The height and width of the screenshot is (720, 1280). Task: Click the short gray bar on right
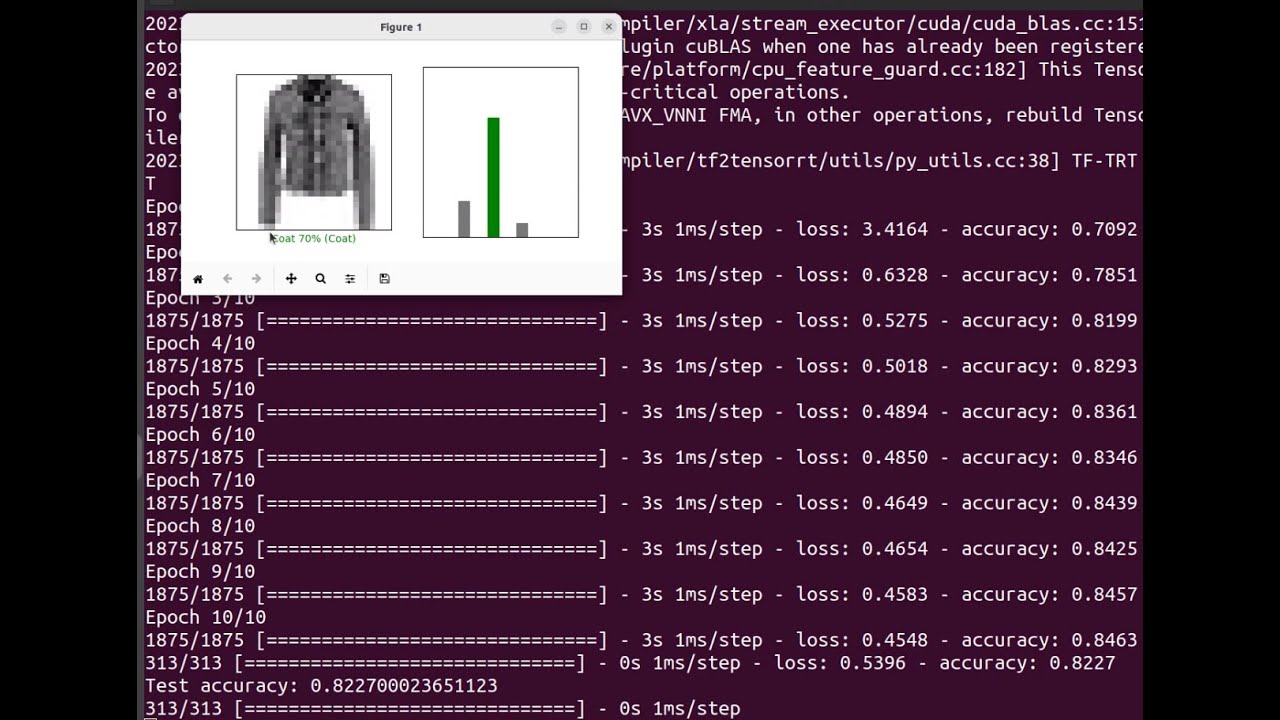(522, 230)
